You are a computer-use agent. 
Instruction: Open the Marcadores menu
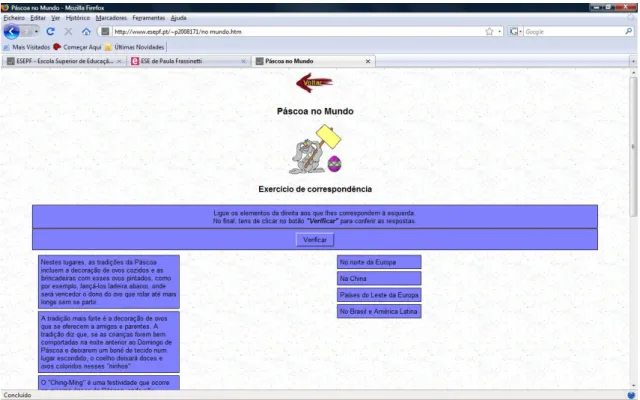click(111, 18)
